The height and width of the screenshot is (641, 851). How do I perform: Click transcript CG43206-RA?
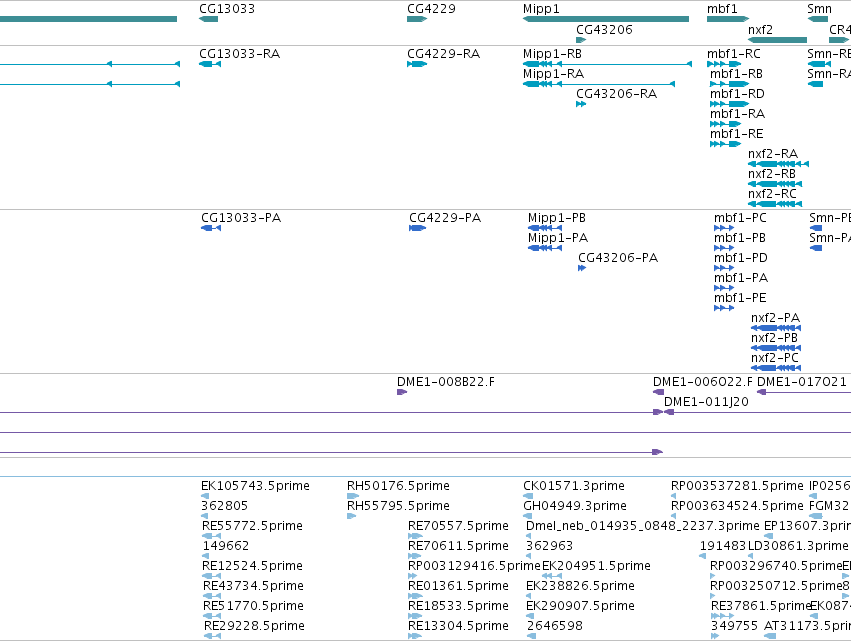click(617, 94)
